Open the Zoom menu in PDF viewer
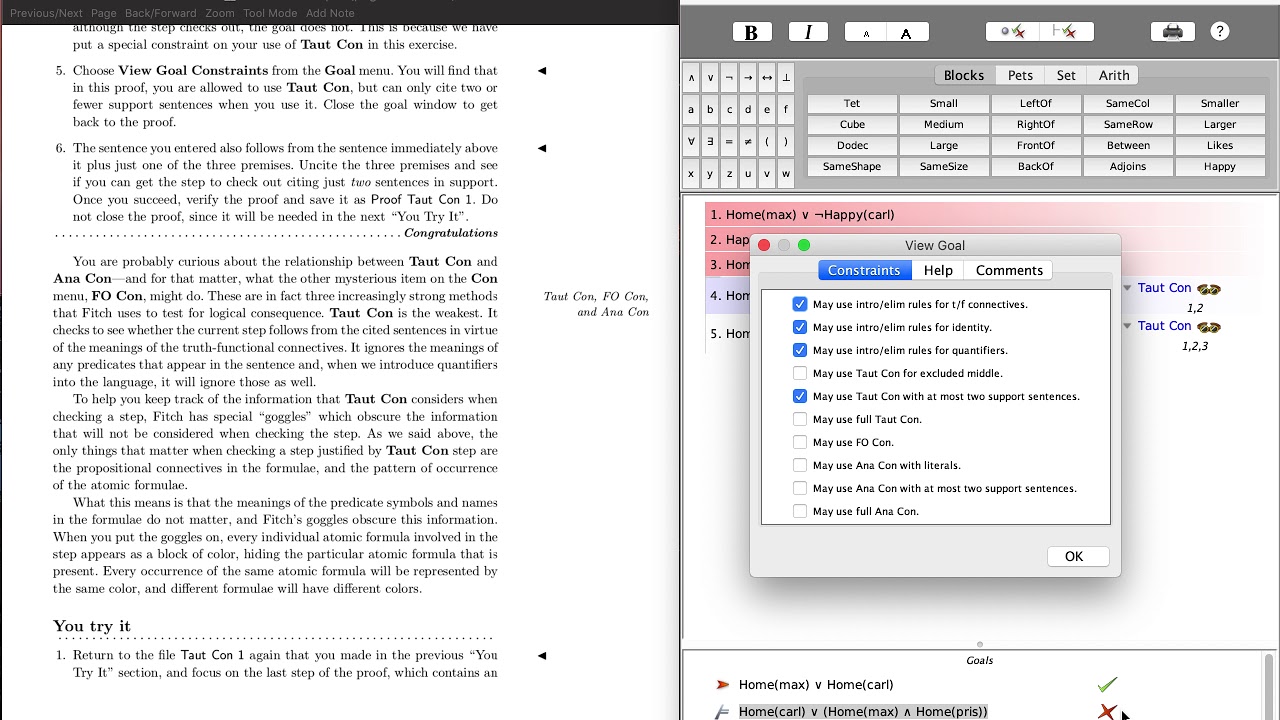 coord(220,13)
